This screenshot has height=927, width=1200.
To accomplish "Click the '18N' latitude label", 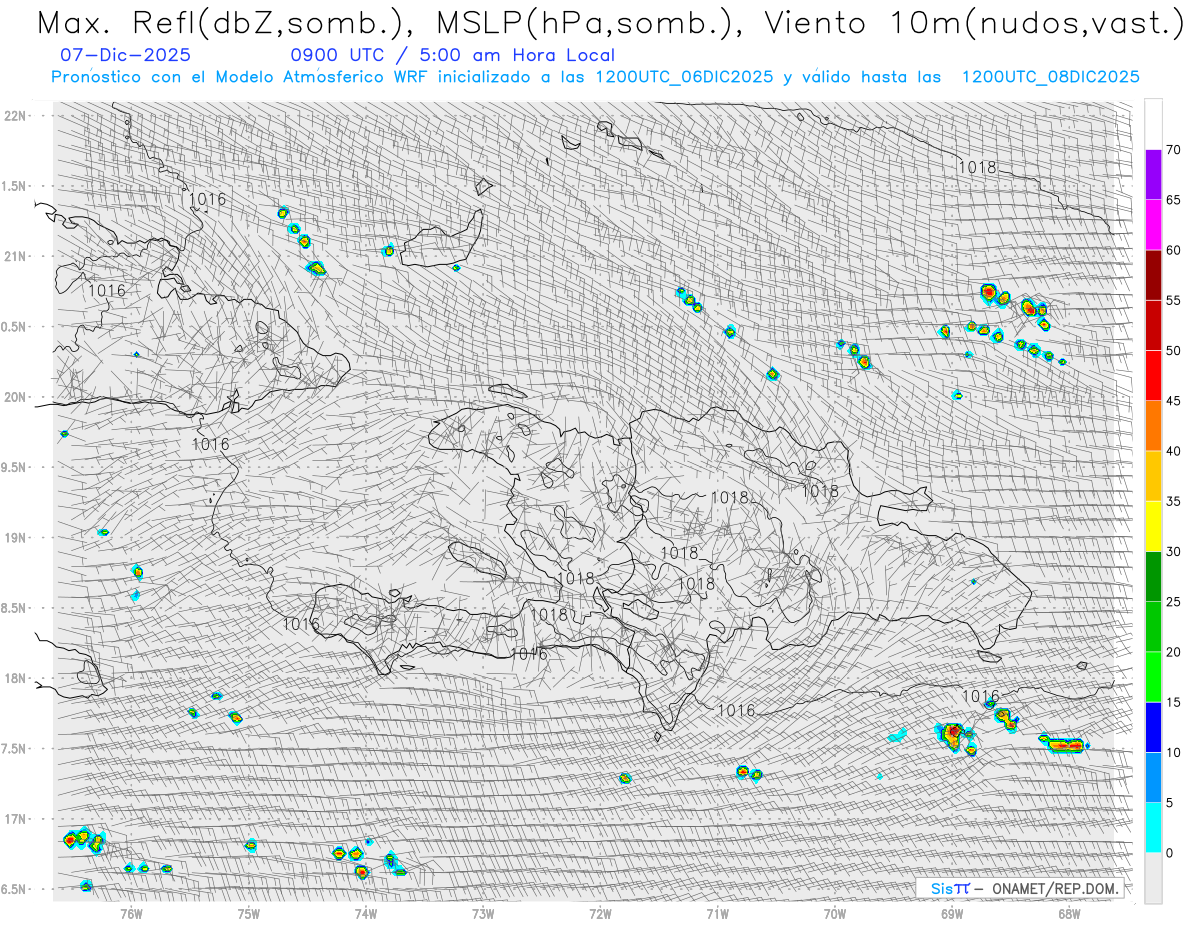I will click(x=16, y=678).
